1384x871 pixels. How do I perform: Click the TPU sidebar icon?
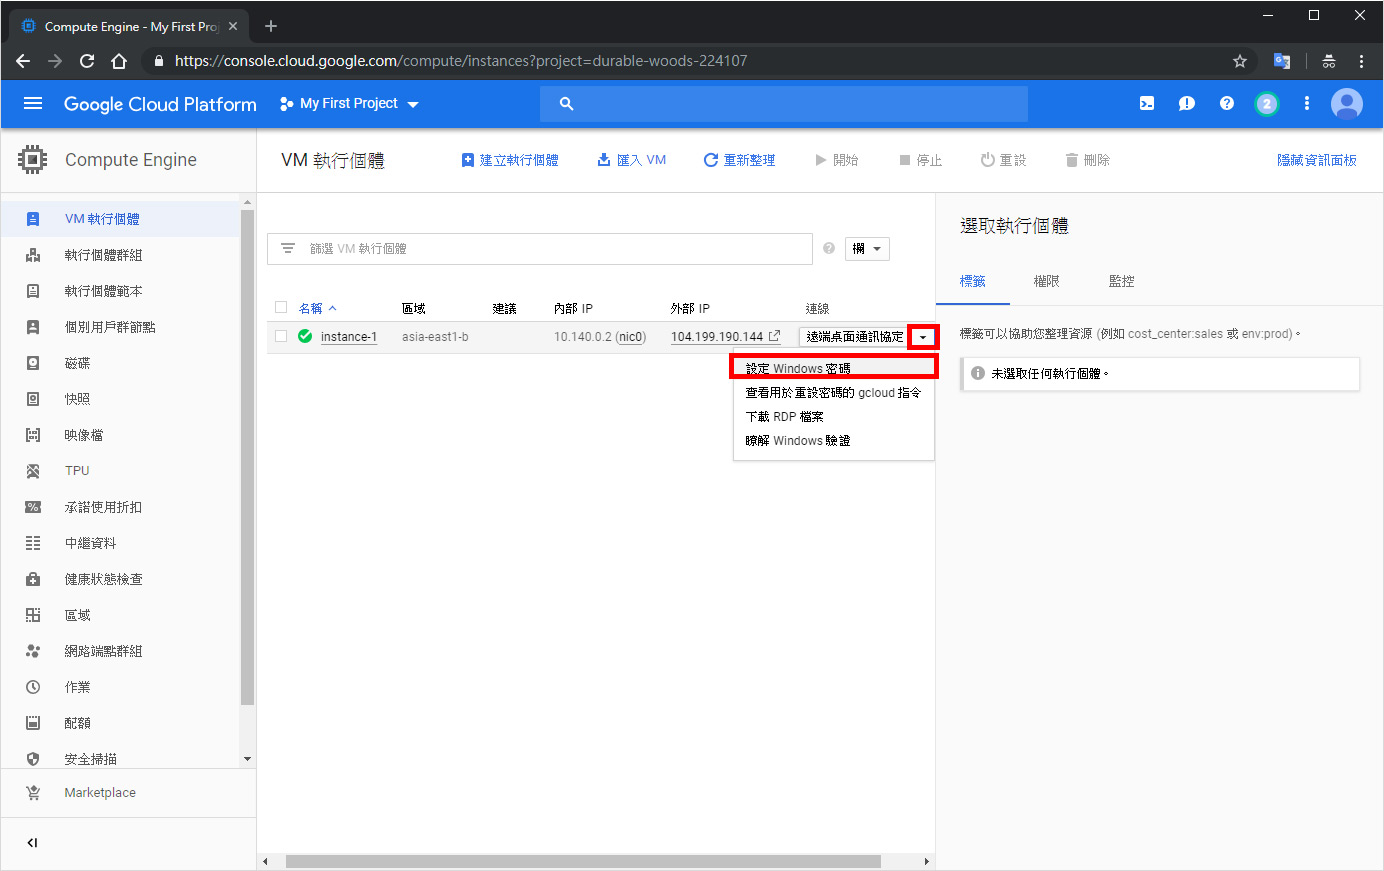pyautogui.click(x=33, y=471)
